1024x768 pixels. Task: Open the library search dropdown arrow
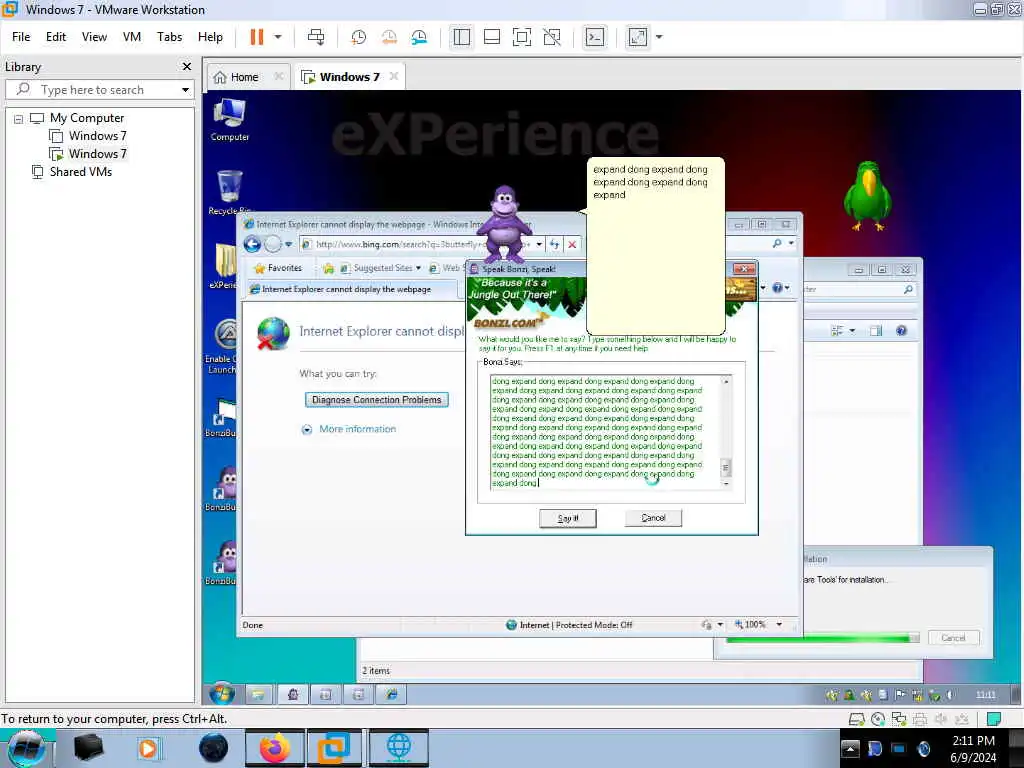[x=185, y=89]
